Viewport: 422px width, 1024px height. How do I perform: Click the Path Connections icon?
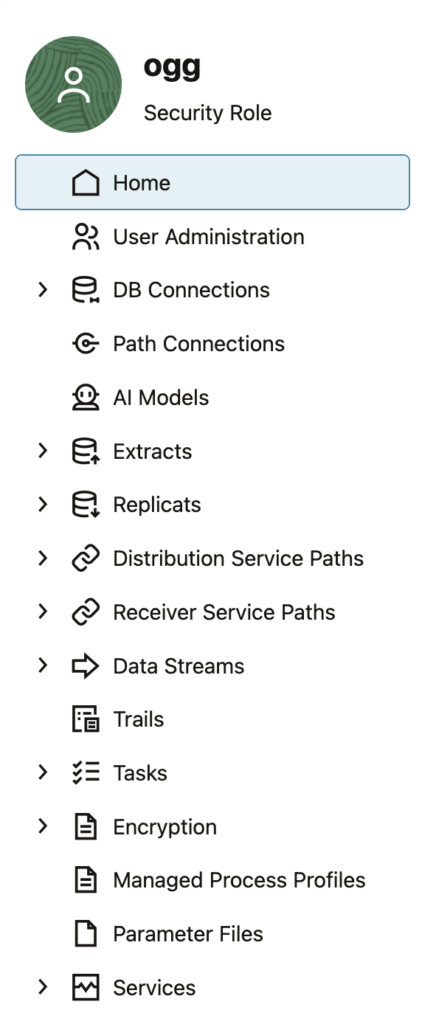point(86,344)
